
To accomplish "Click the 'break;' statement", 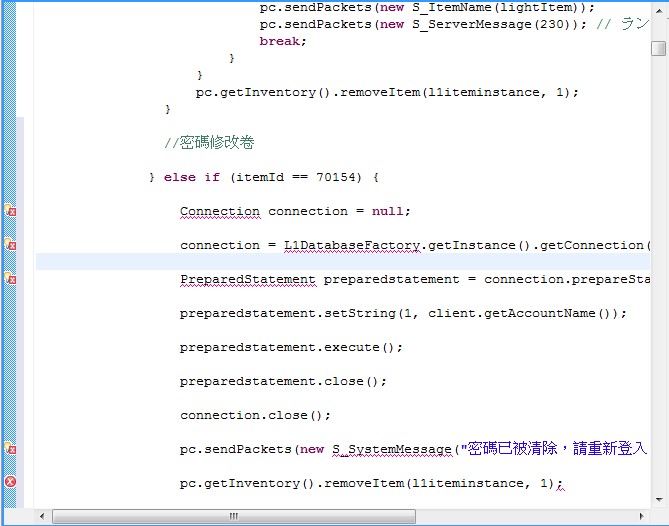I will (283, 41).
